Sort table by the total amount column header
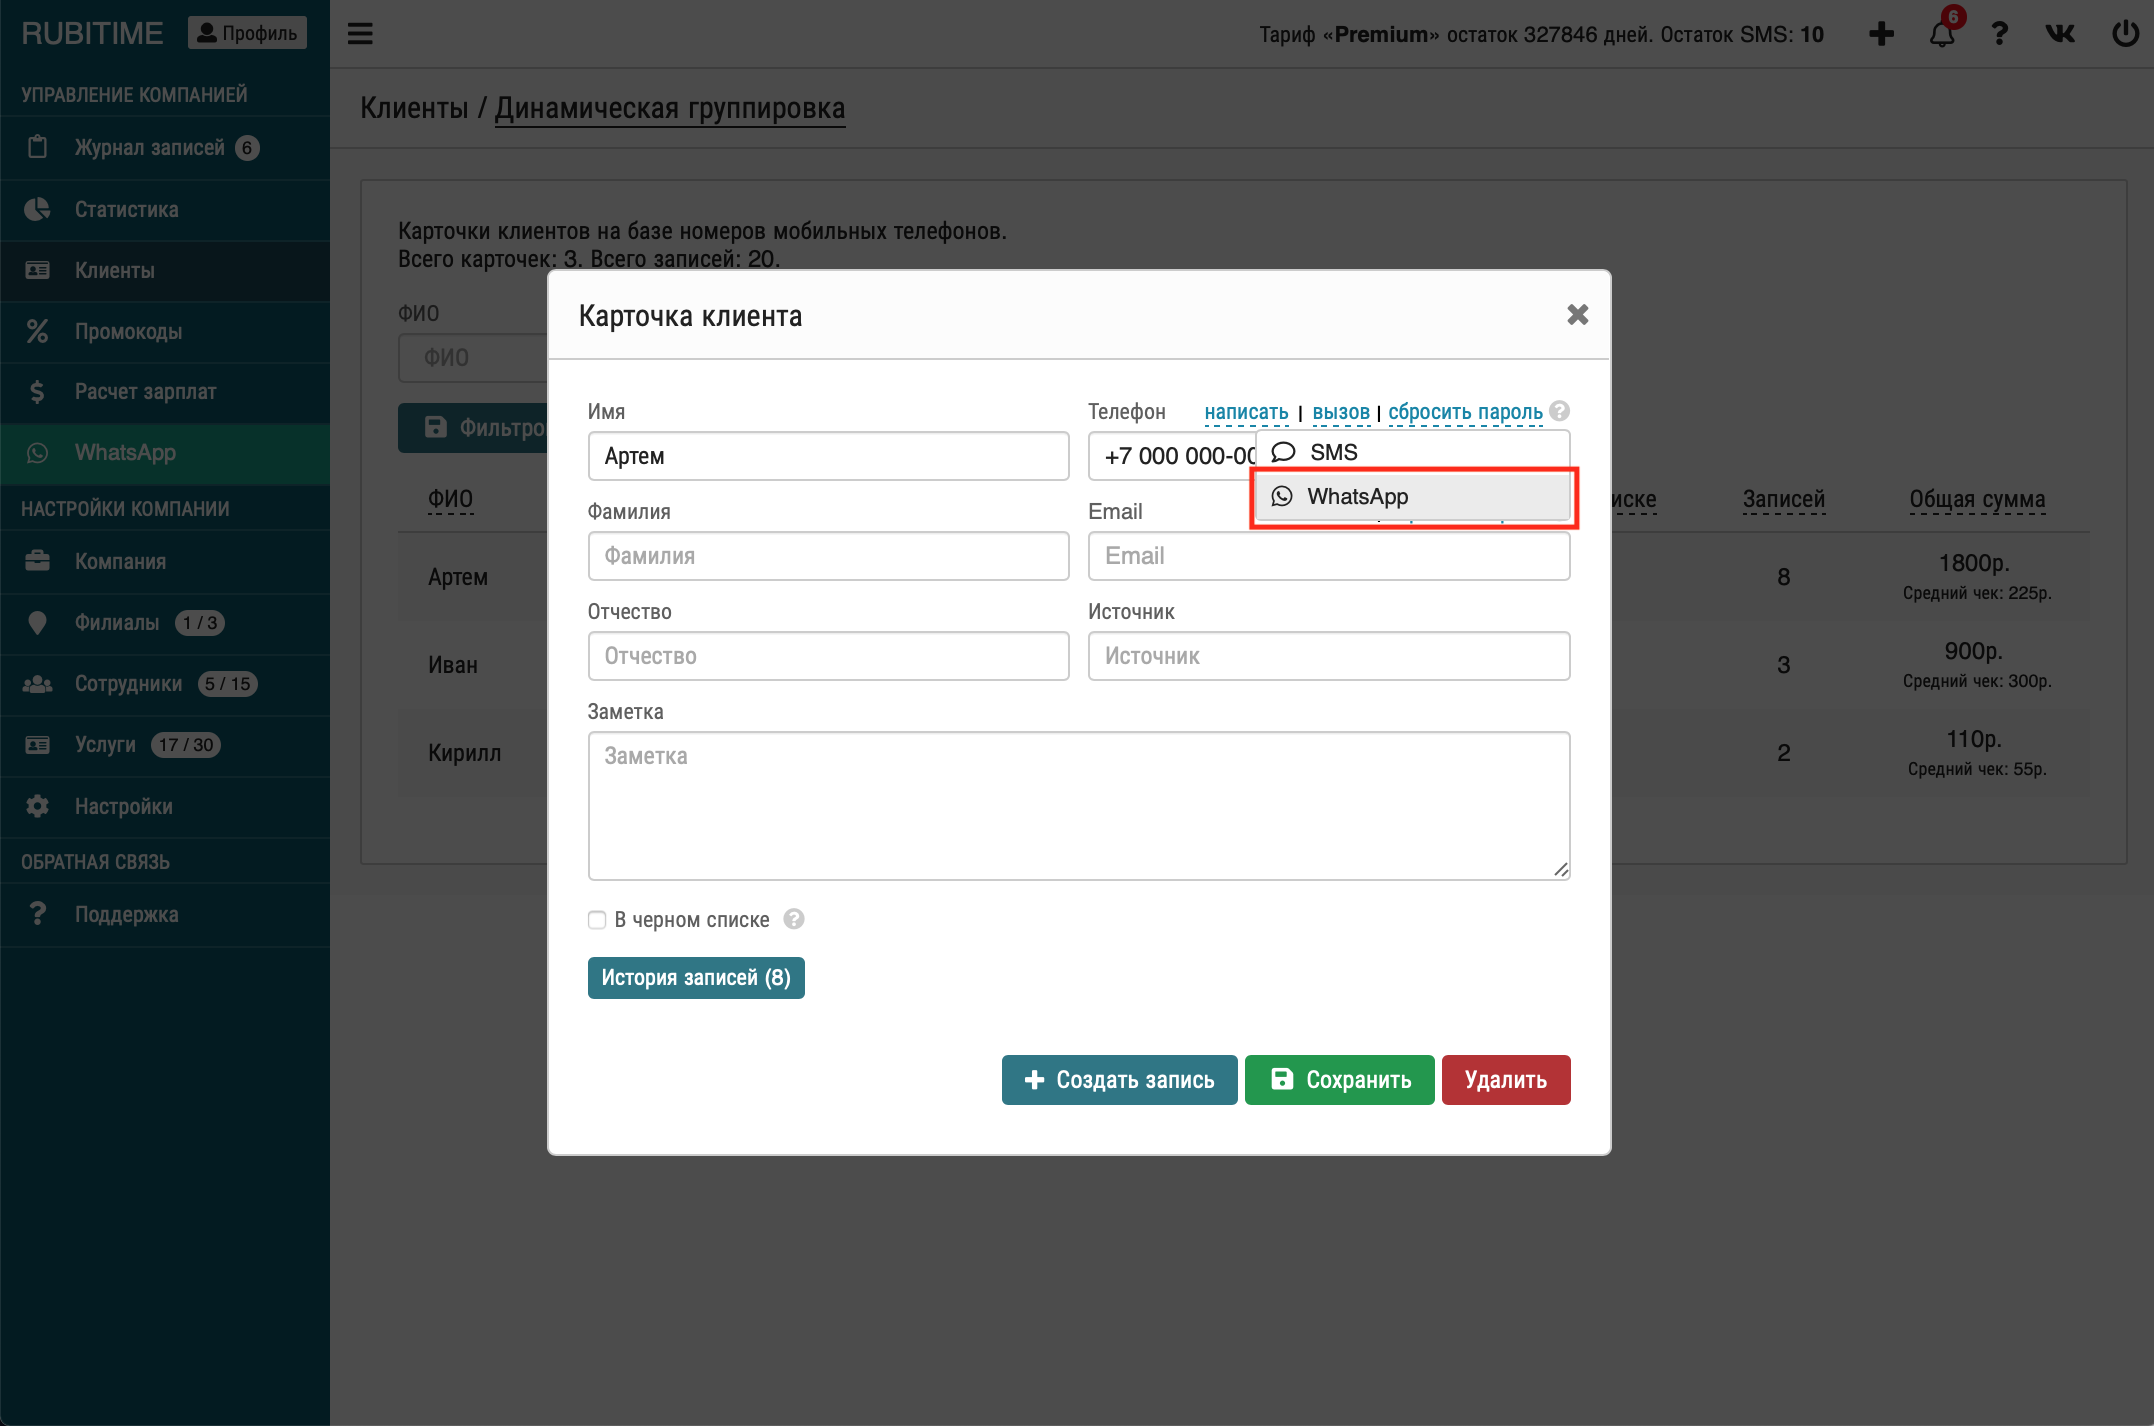 (1976, 498)
